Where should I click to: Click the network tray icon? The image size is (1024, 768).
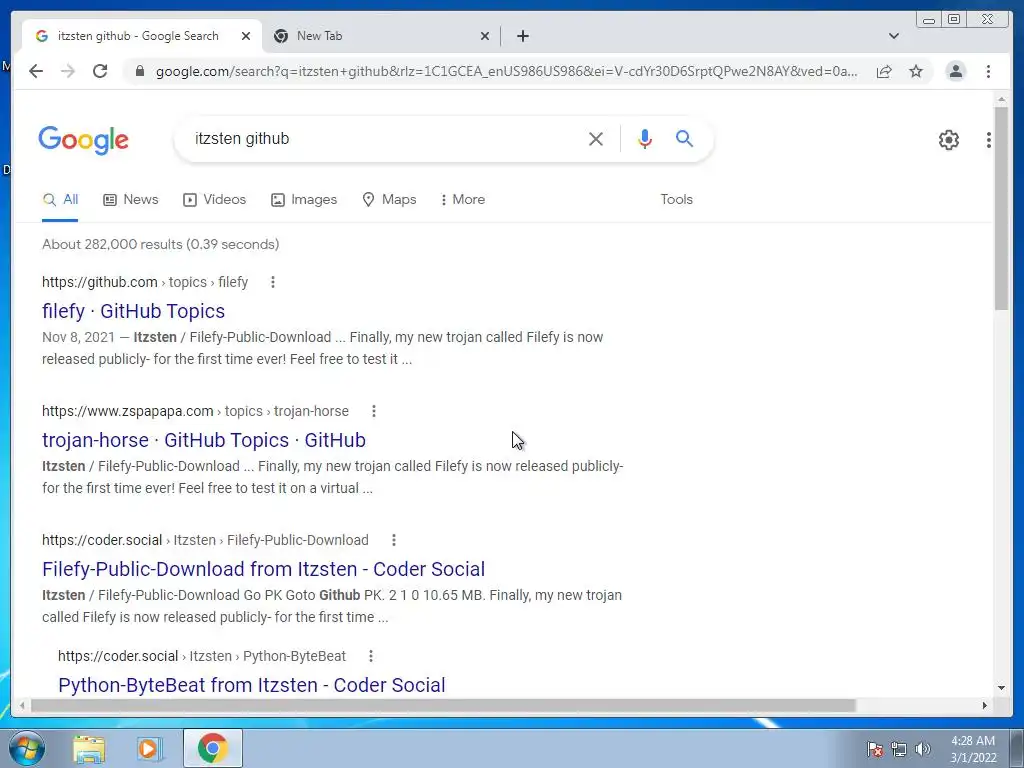[899, 749]
